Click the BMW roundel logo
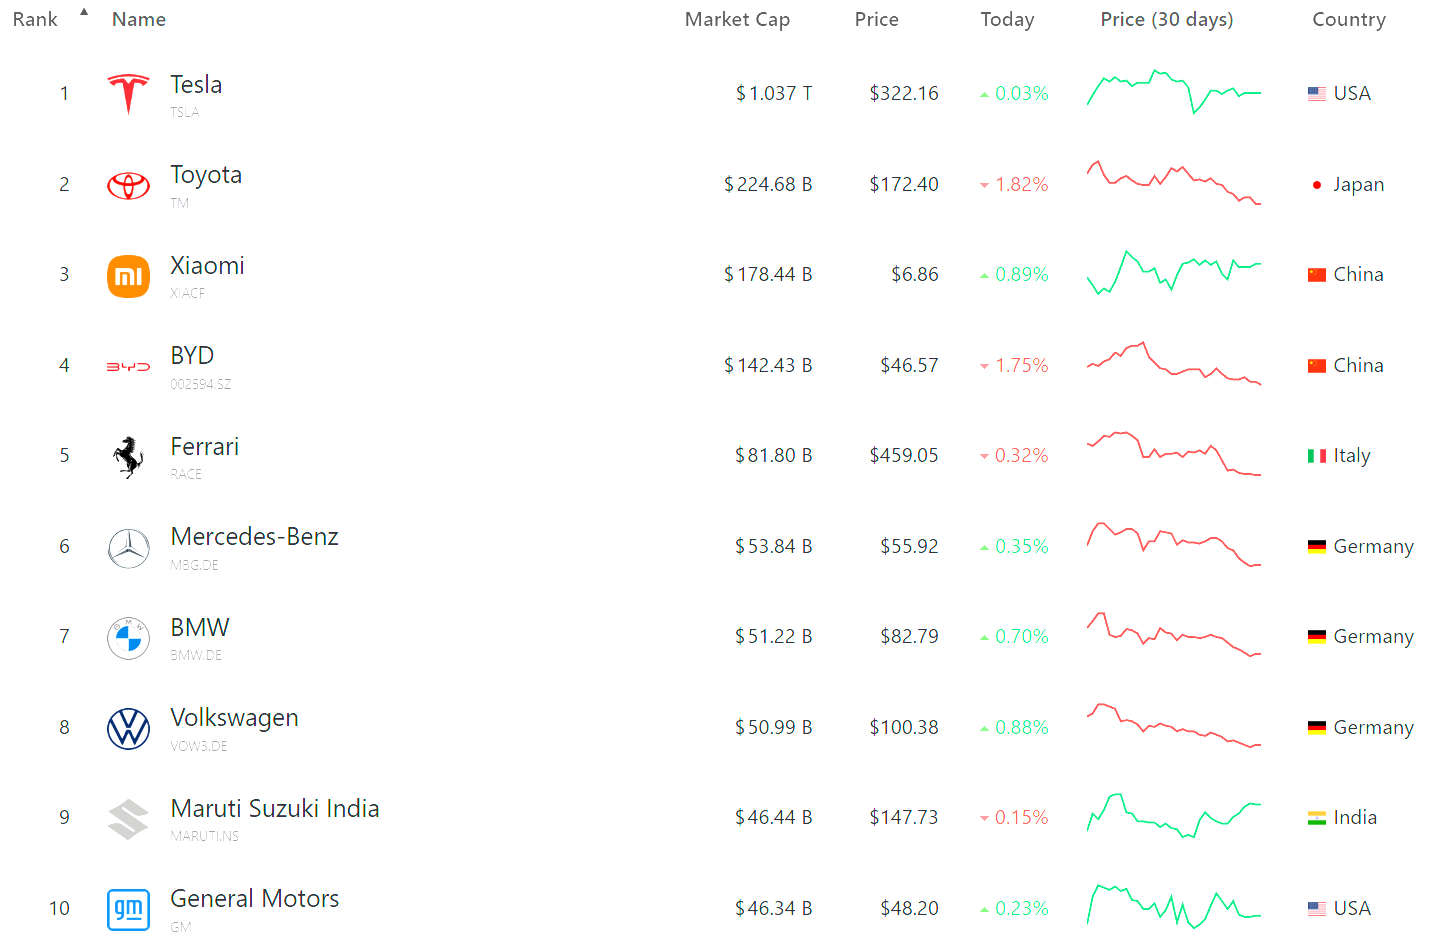Viewport: 1440px width, 949px height. [x=128, y=638]
